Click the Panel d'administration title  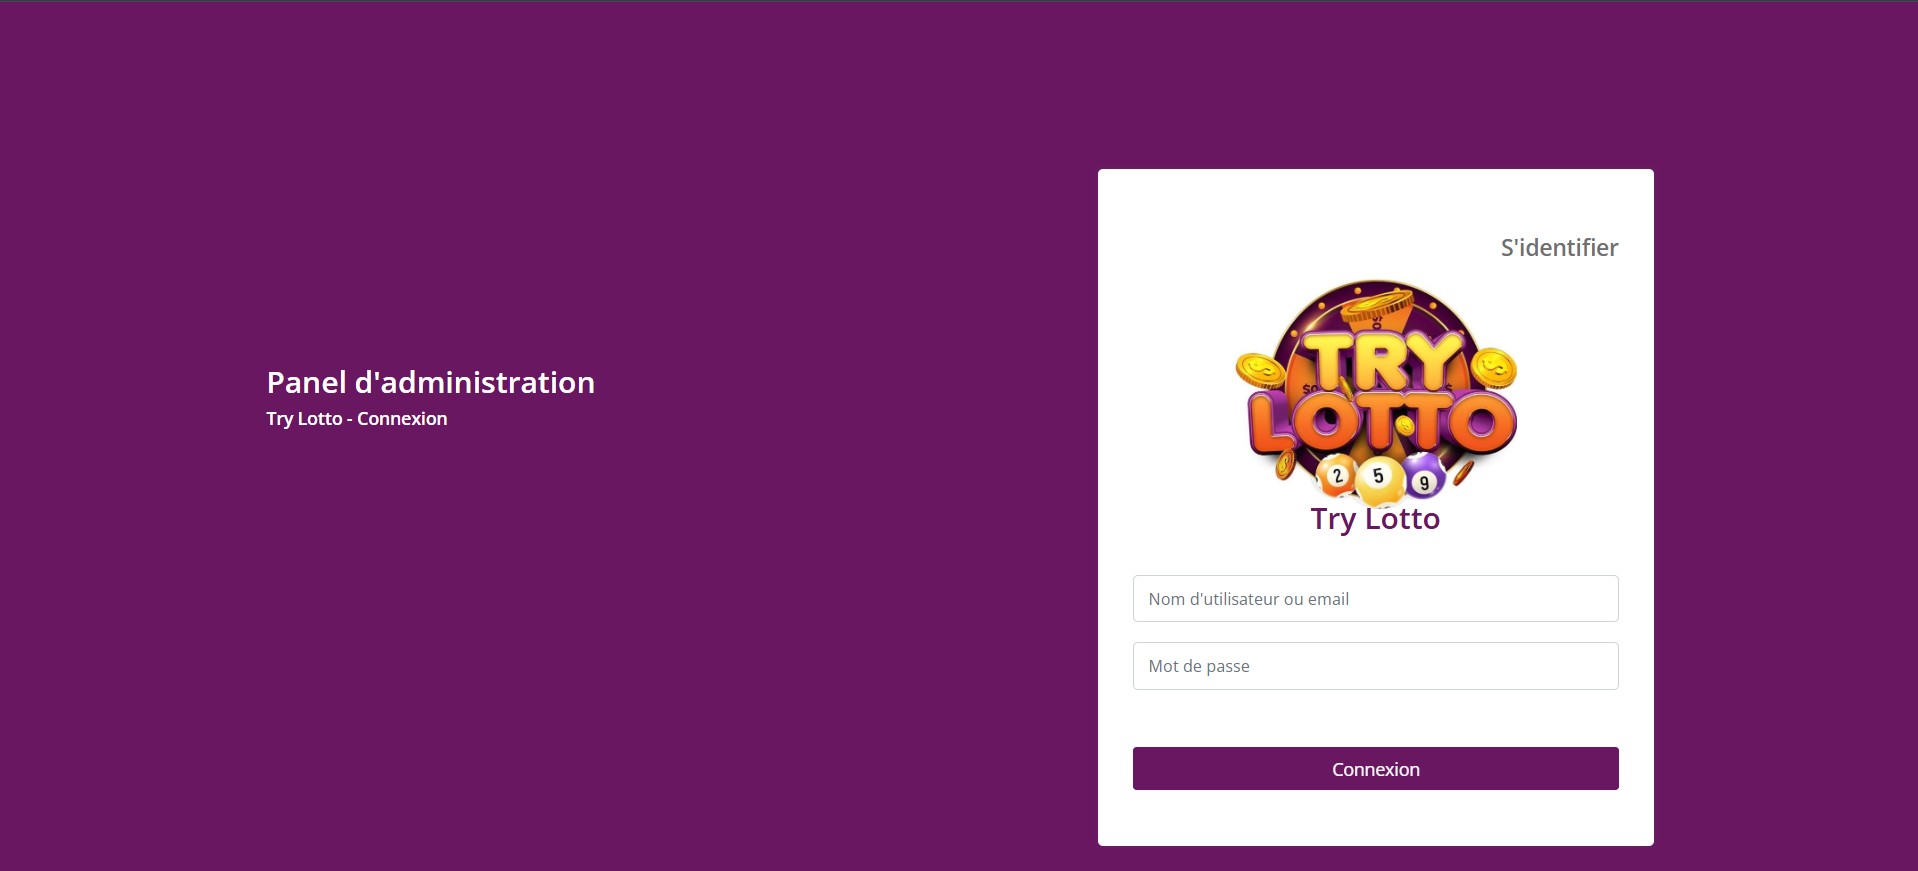(431, 382)
